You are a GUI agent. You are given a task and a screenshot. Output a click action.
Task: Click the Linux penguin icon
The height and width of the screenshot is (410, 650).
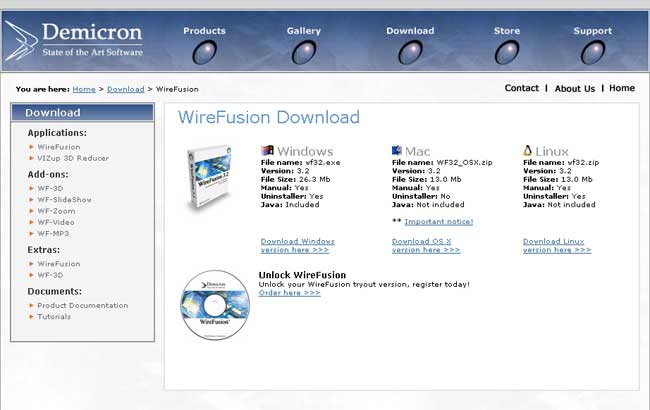click(x=528, y=151)
